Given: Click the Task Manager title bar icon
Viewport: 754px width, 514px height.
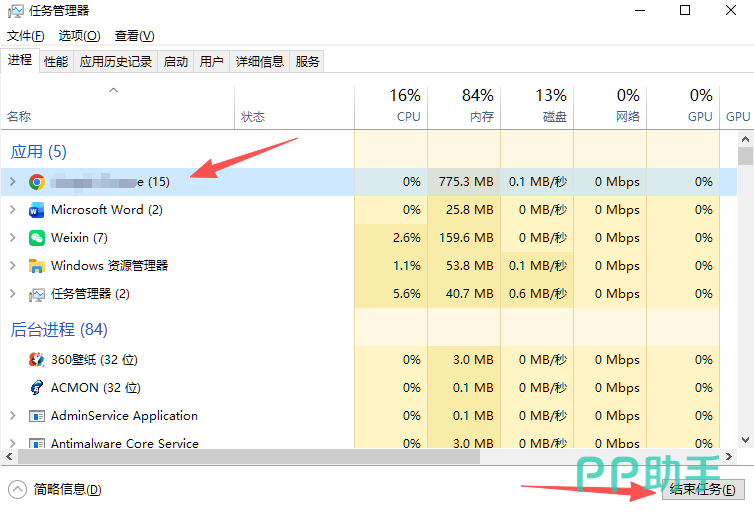Looking at the screenshot, I should (x=15, y=11).
